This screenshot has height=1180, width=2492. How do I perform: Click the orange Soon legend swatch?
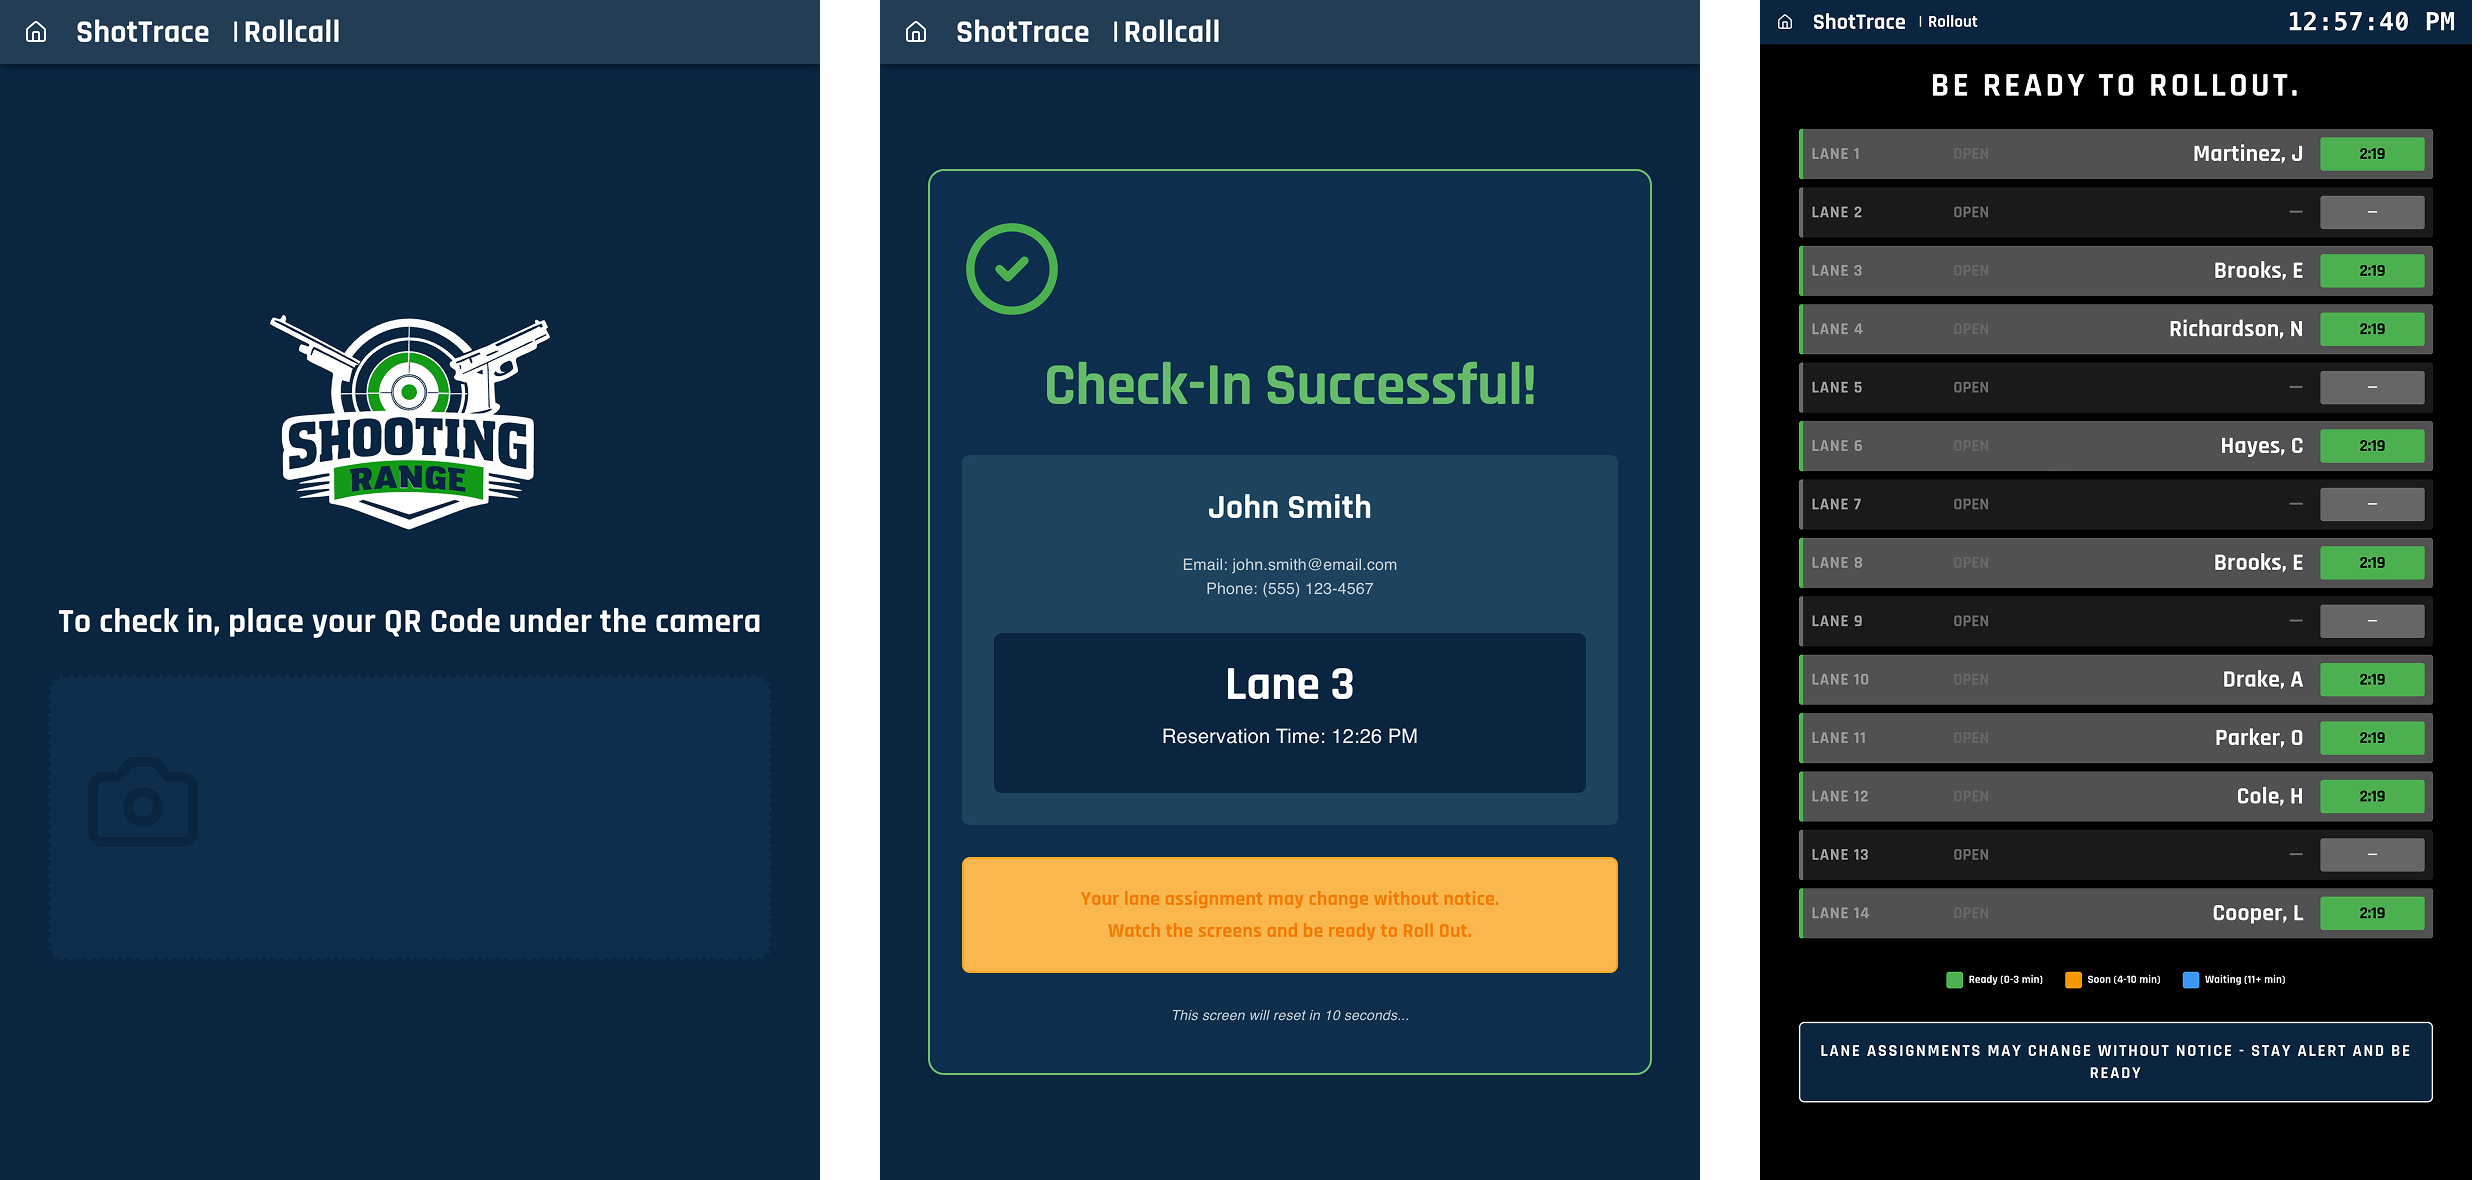2073,980
